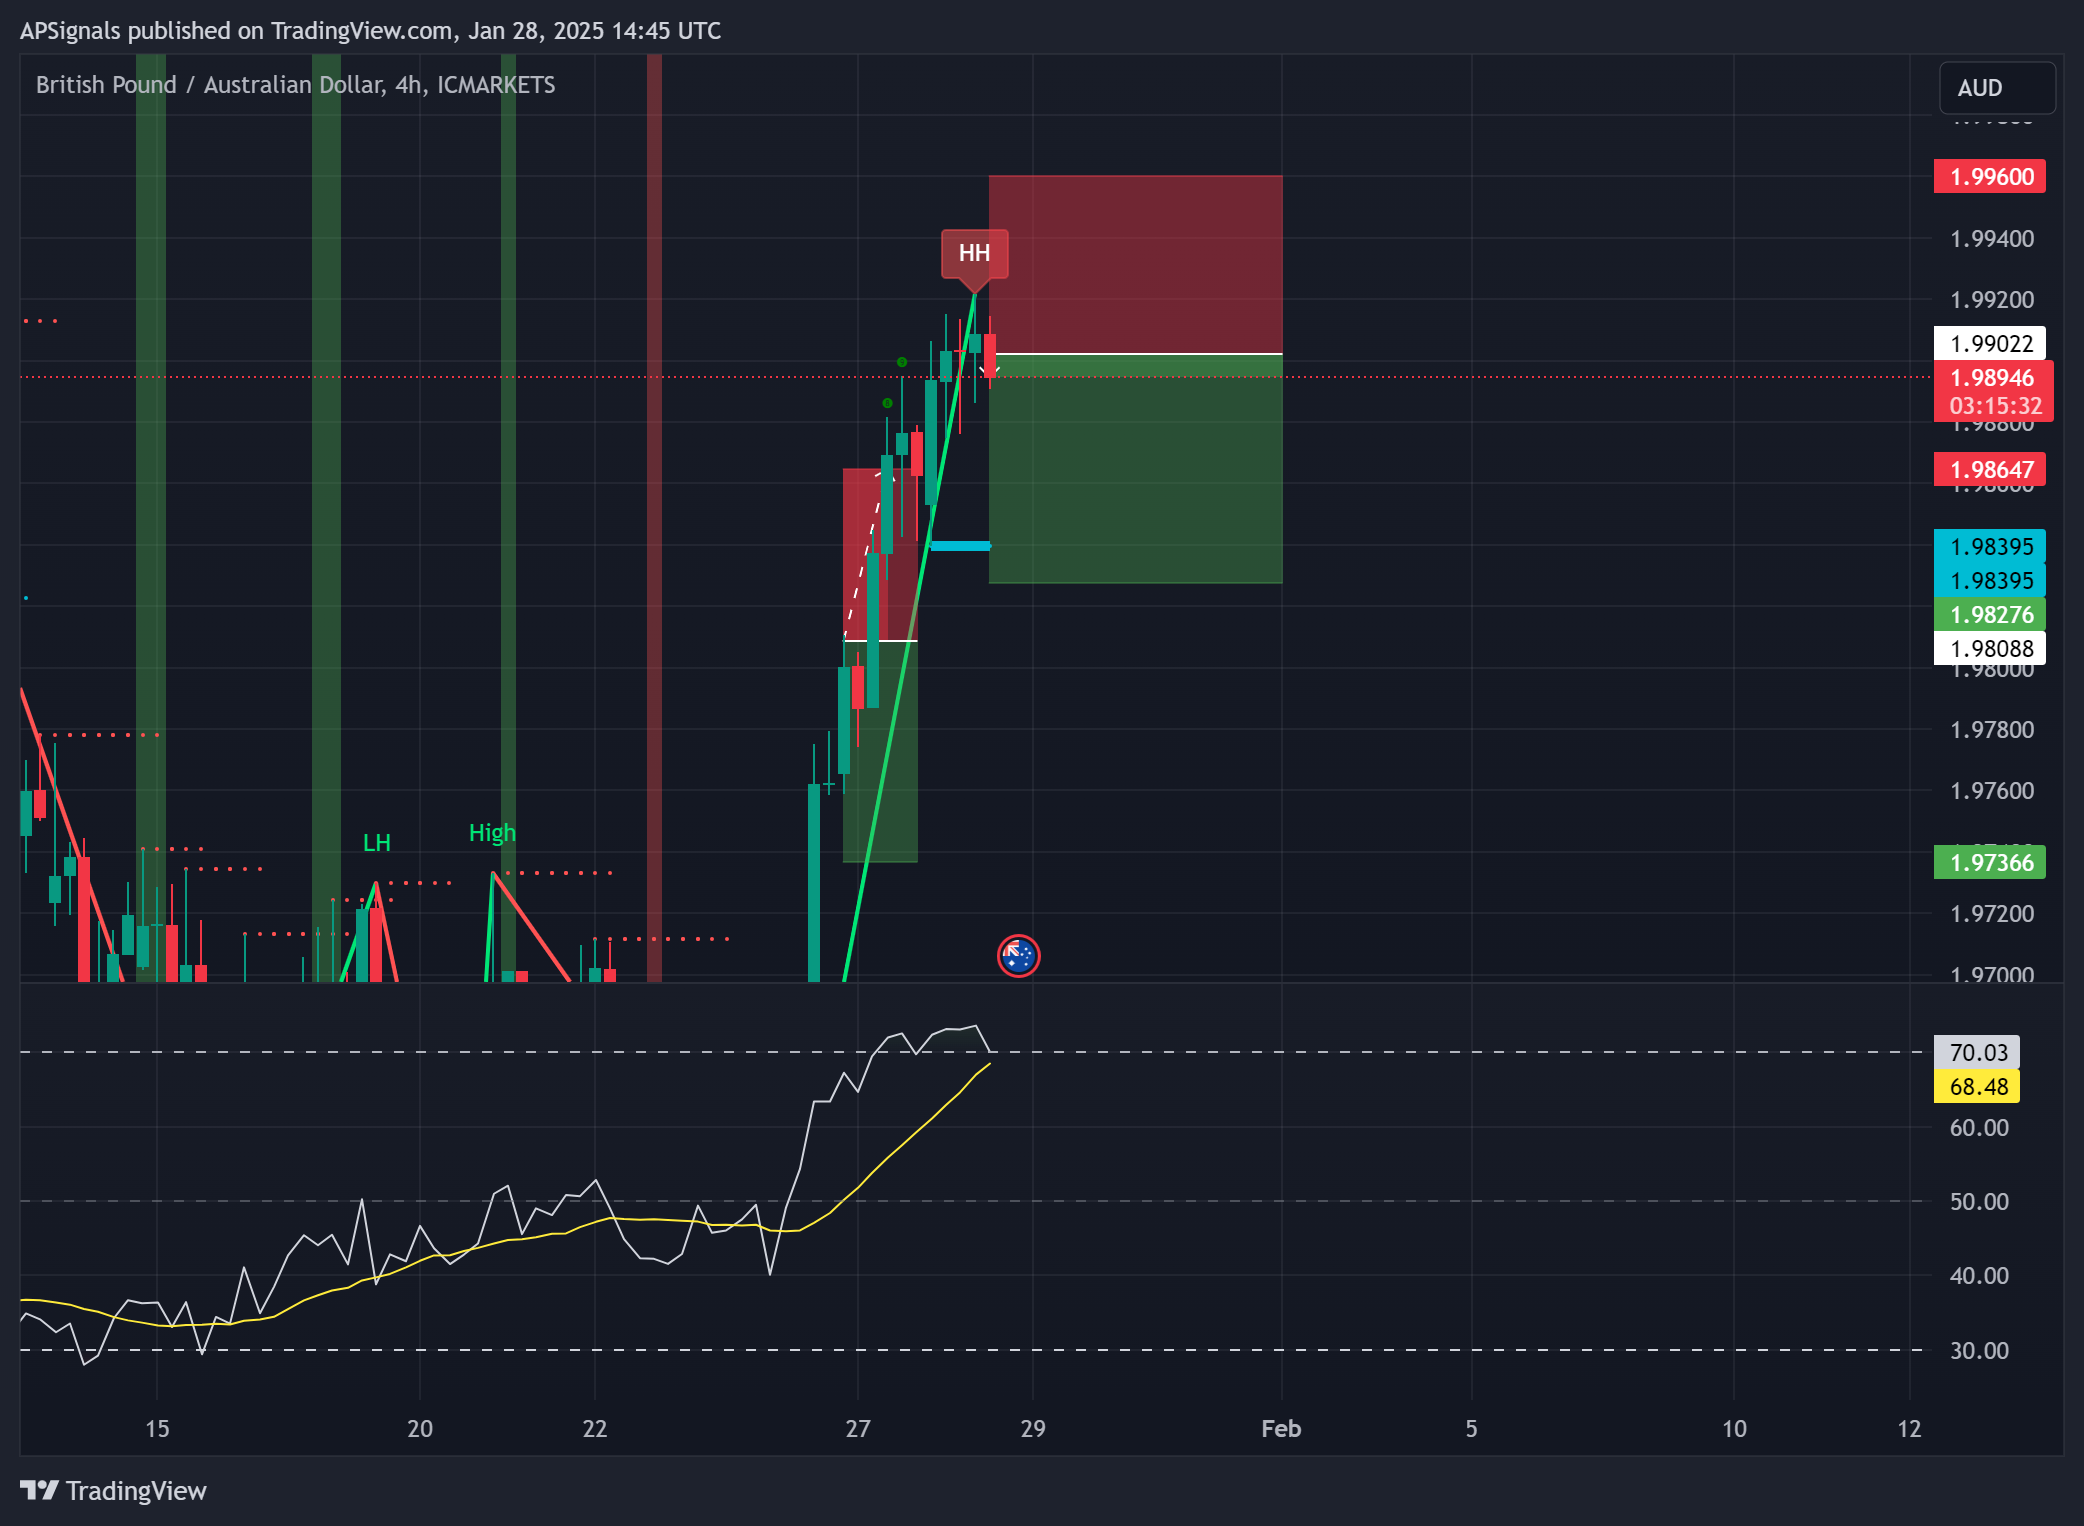The image size is (2084, 1526).
Task: Click the 03:15:32 countdown timer
Action: 1994,406
